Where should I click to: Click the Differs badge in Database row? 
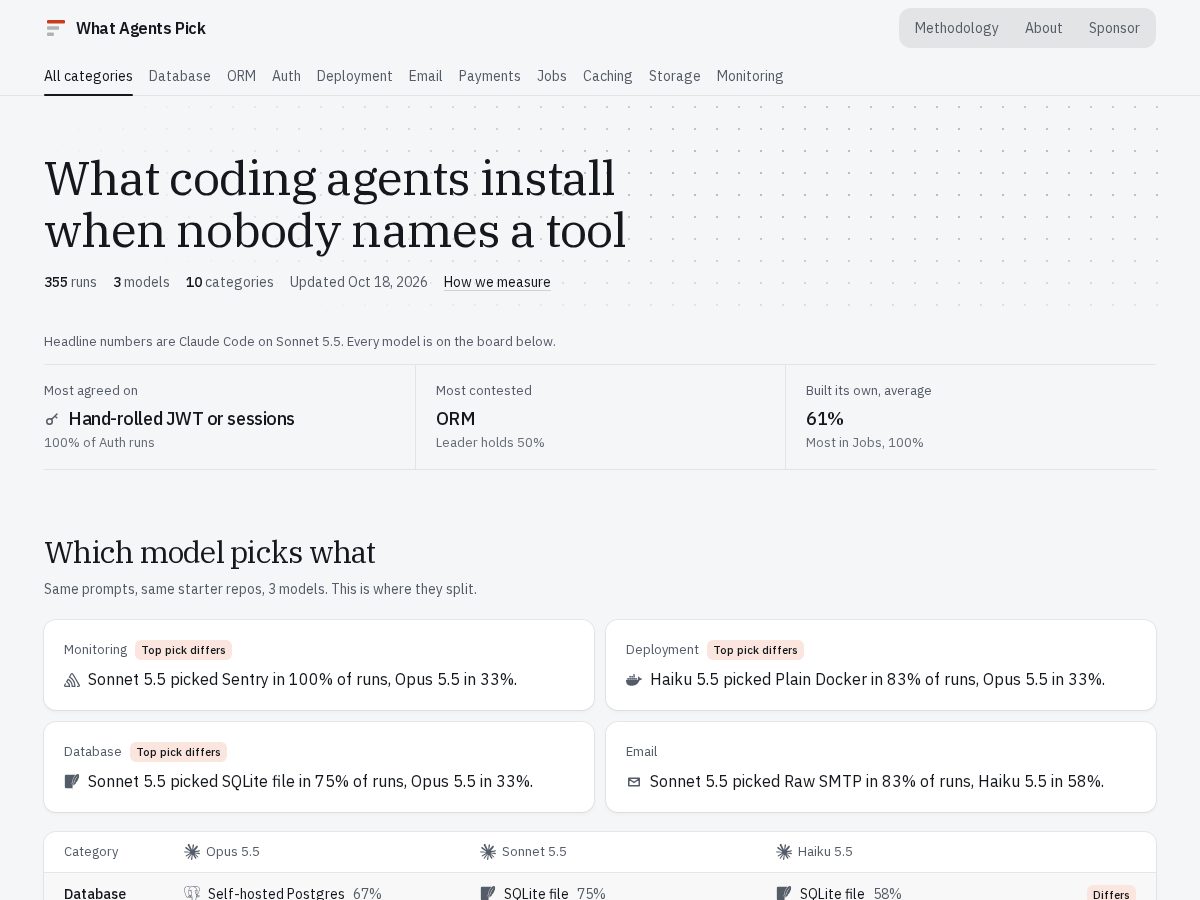pos(1111,894)
